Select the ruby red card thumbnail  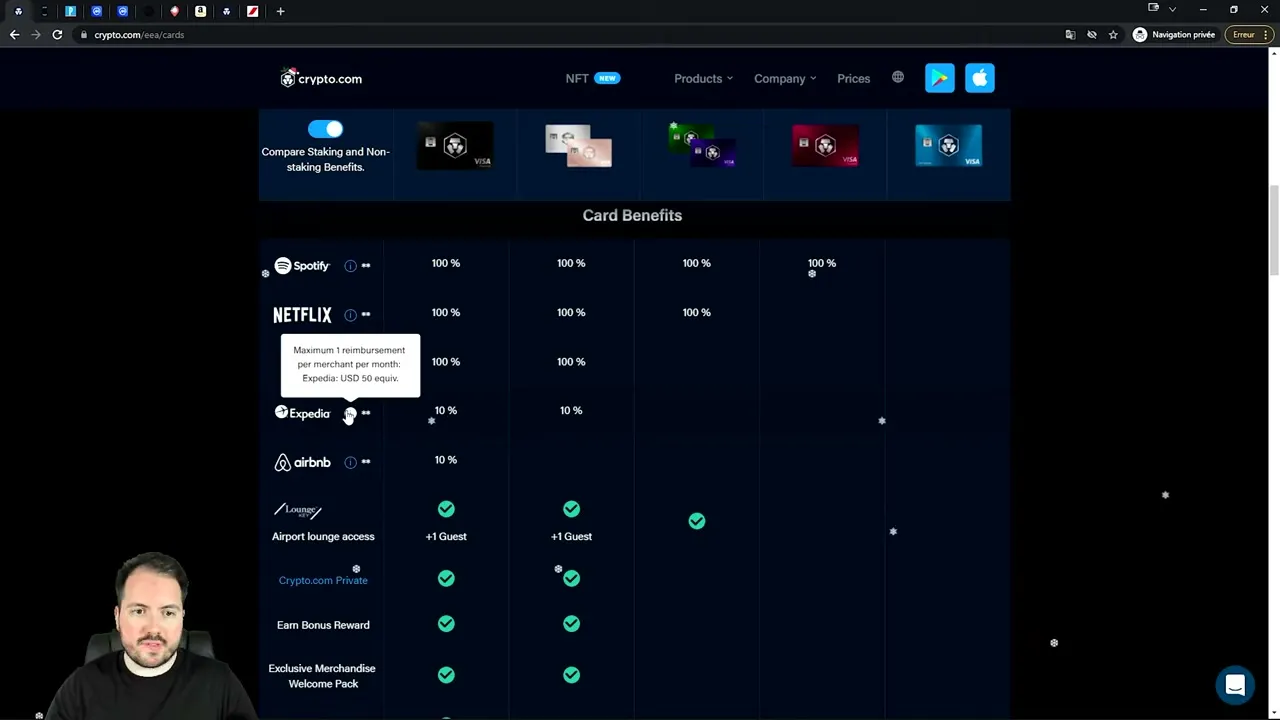click(x=825, y=146)
